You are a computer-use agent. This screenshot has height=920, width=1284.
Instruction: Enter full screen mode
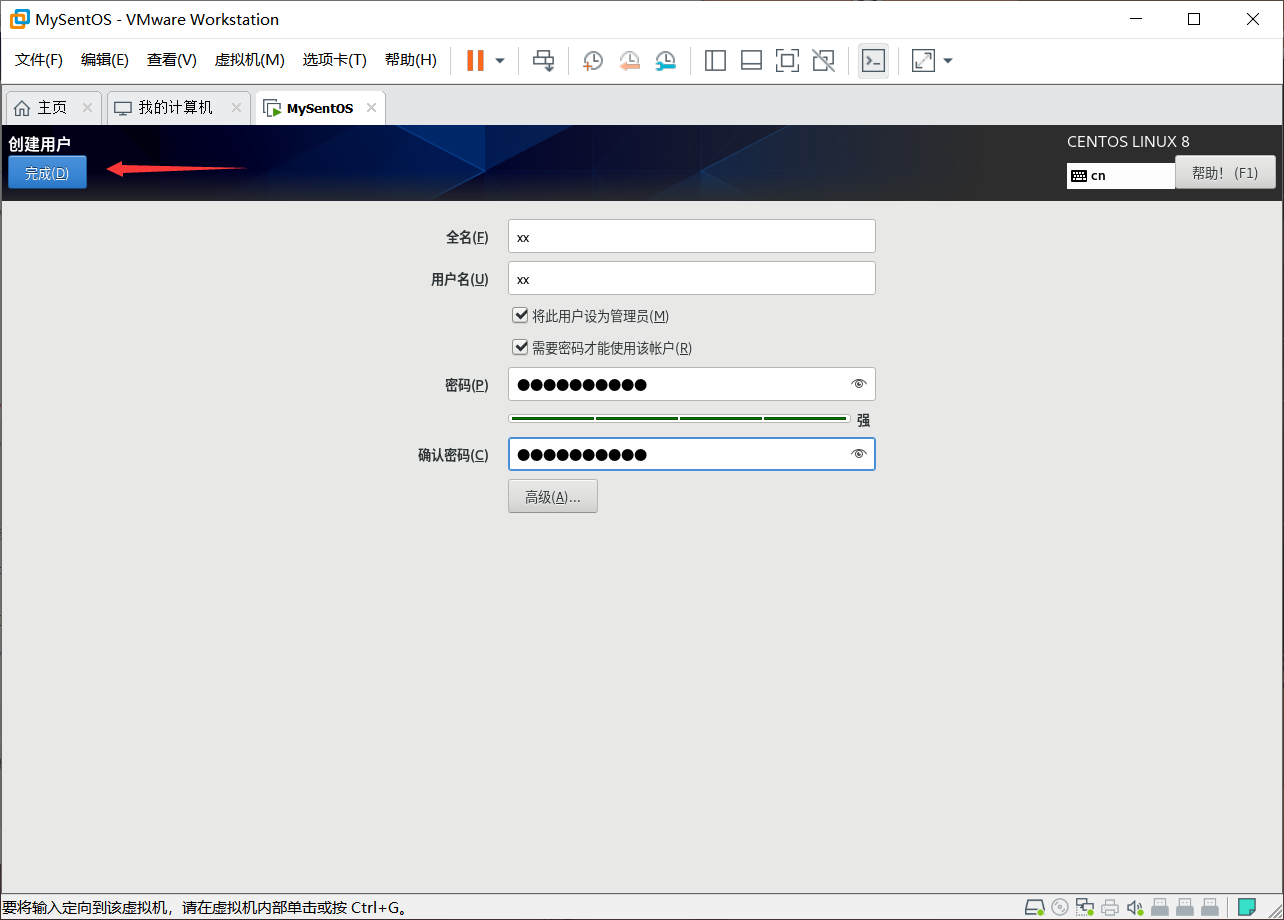787,61
